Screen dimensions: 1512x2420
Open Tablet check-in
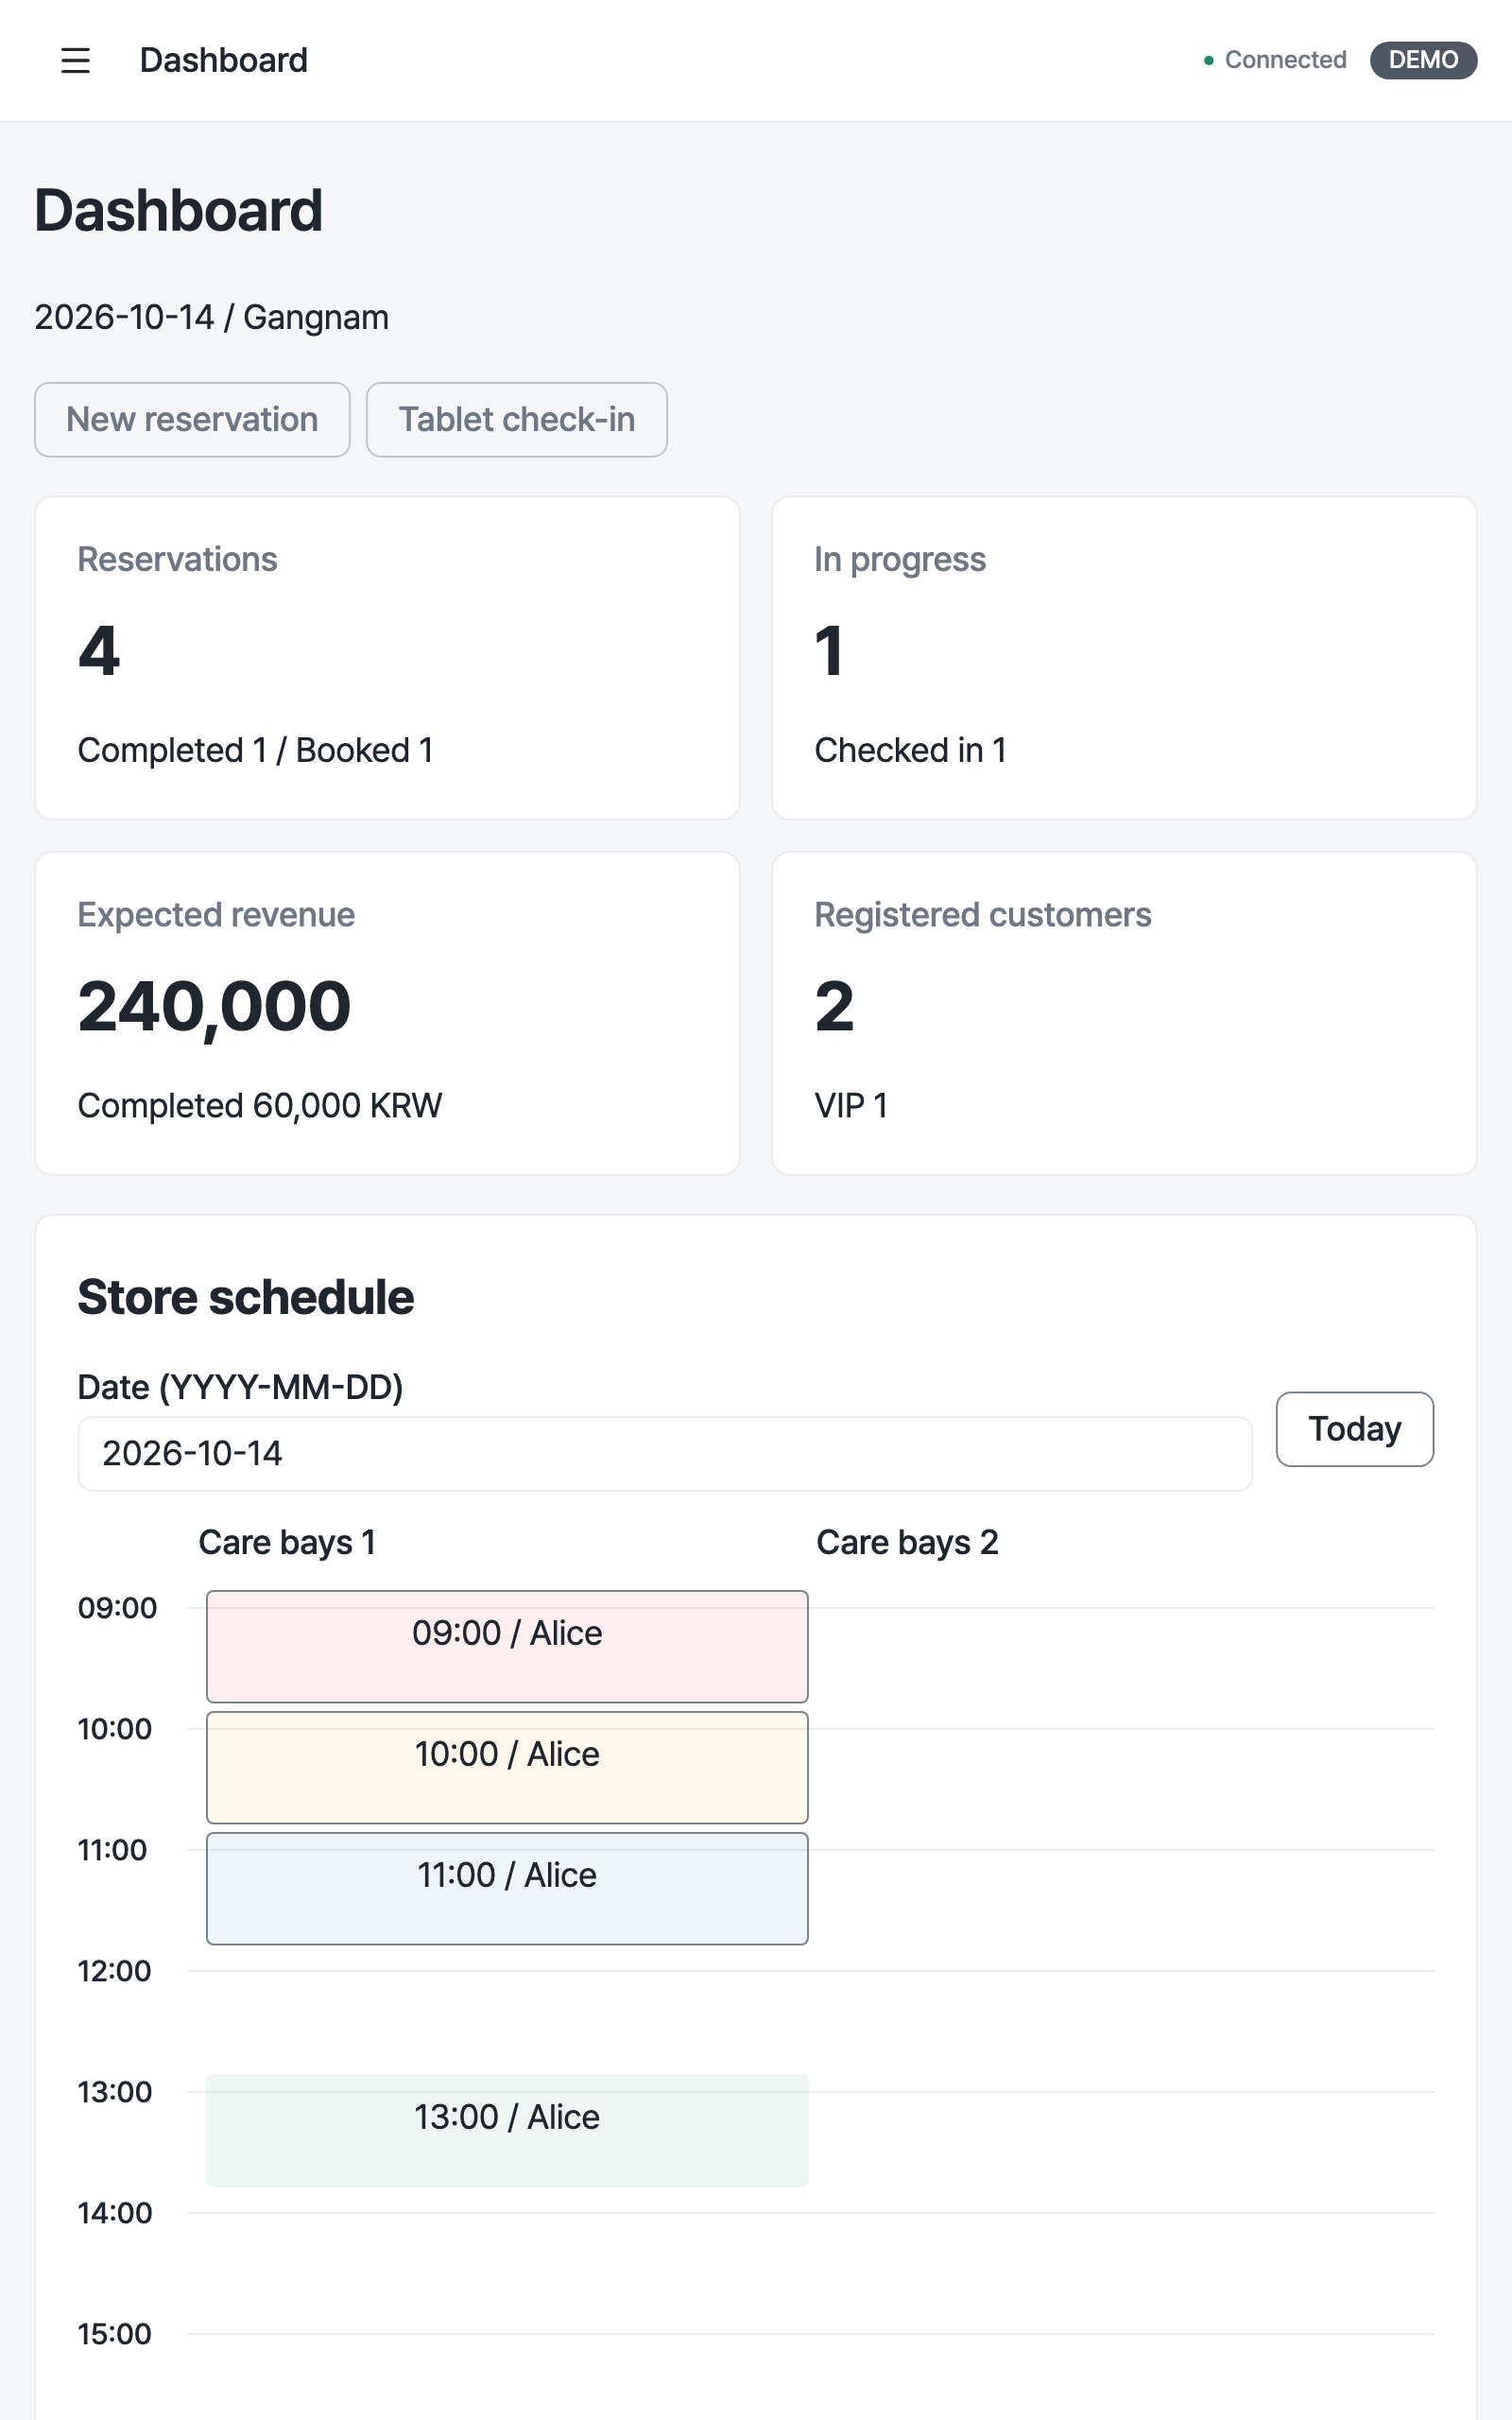click(x=516, y=420)
